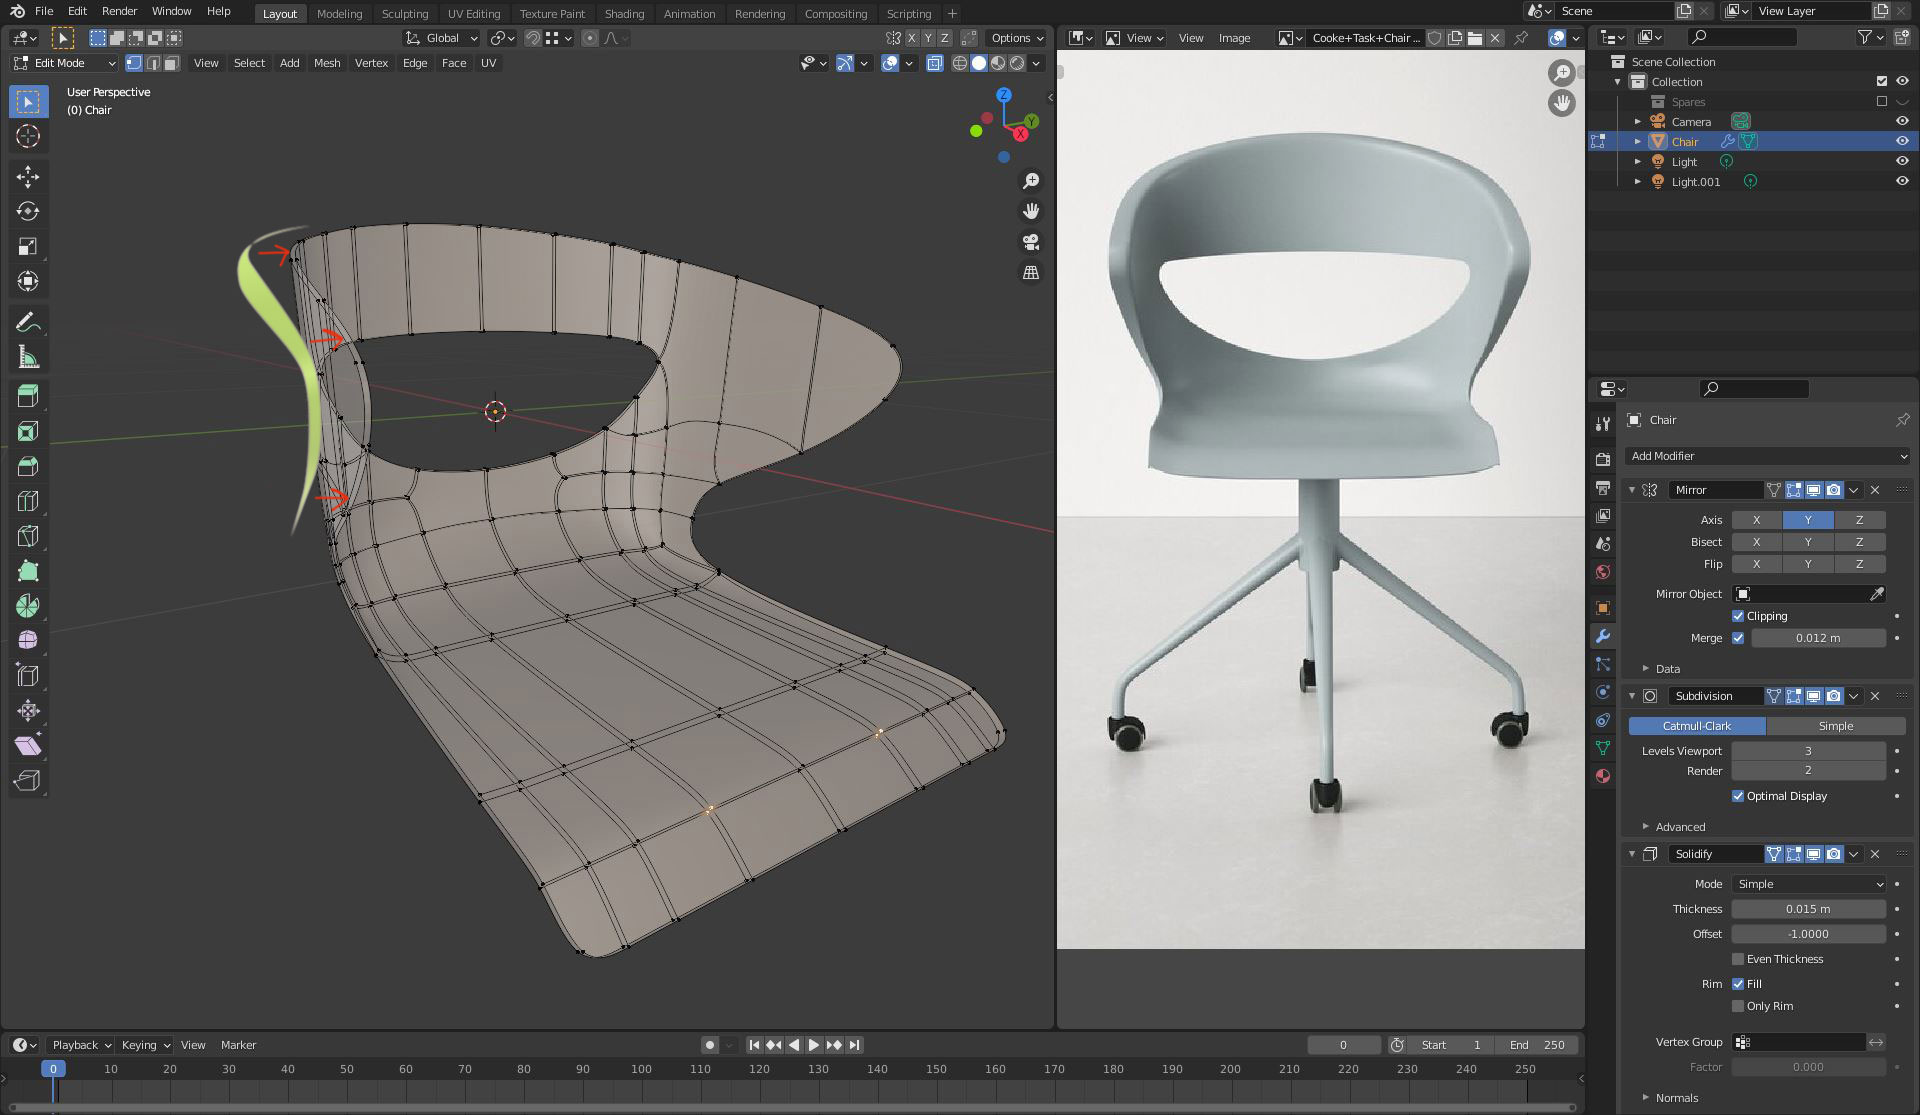Image resolution: width=1920 pixels, height=1115 pixels.
Task: Select the Loop Cut tool
Action: (x=28, y=501)
